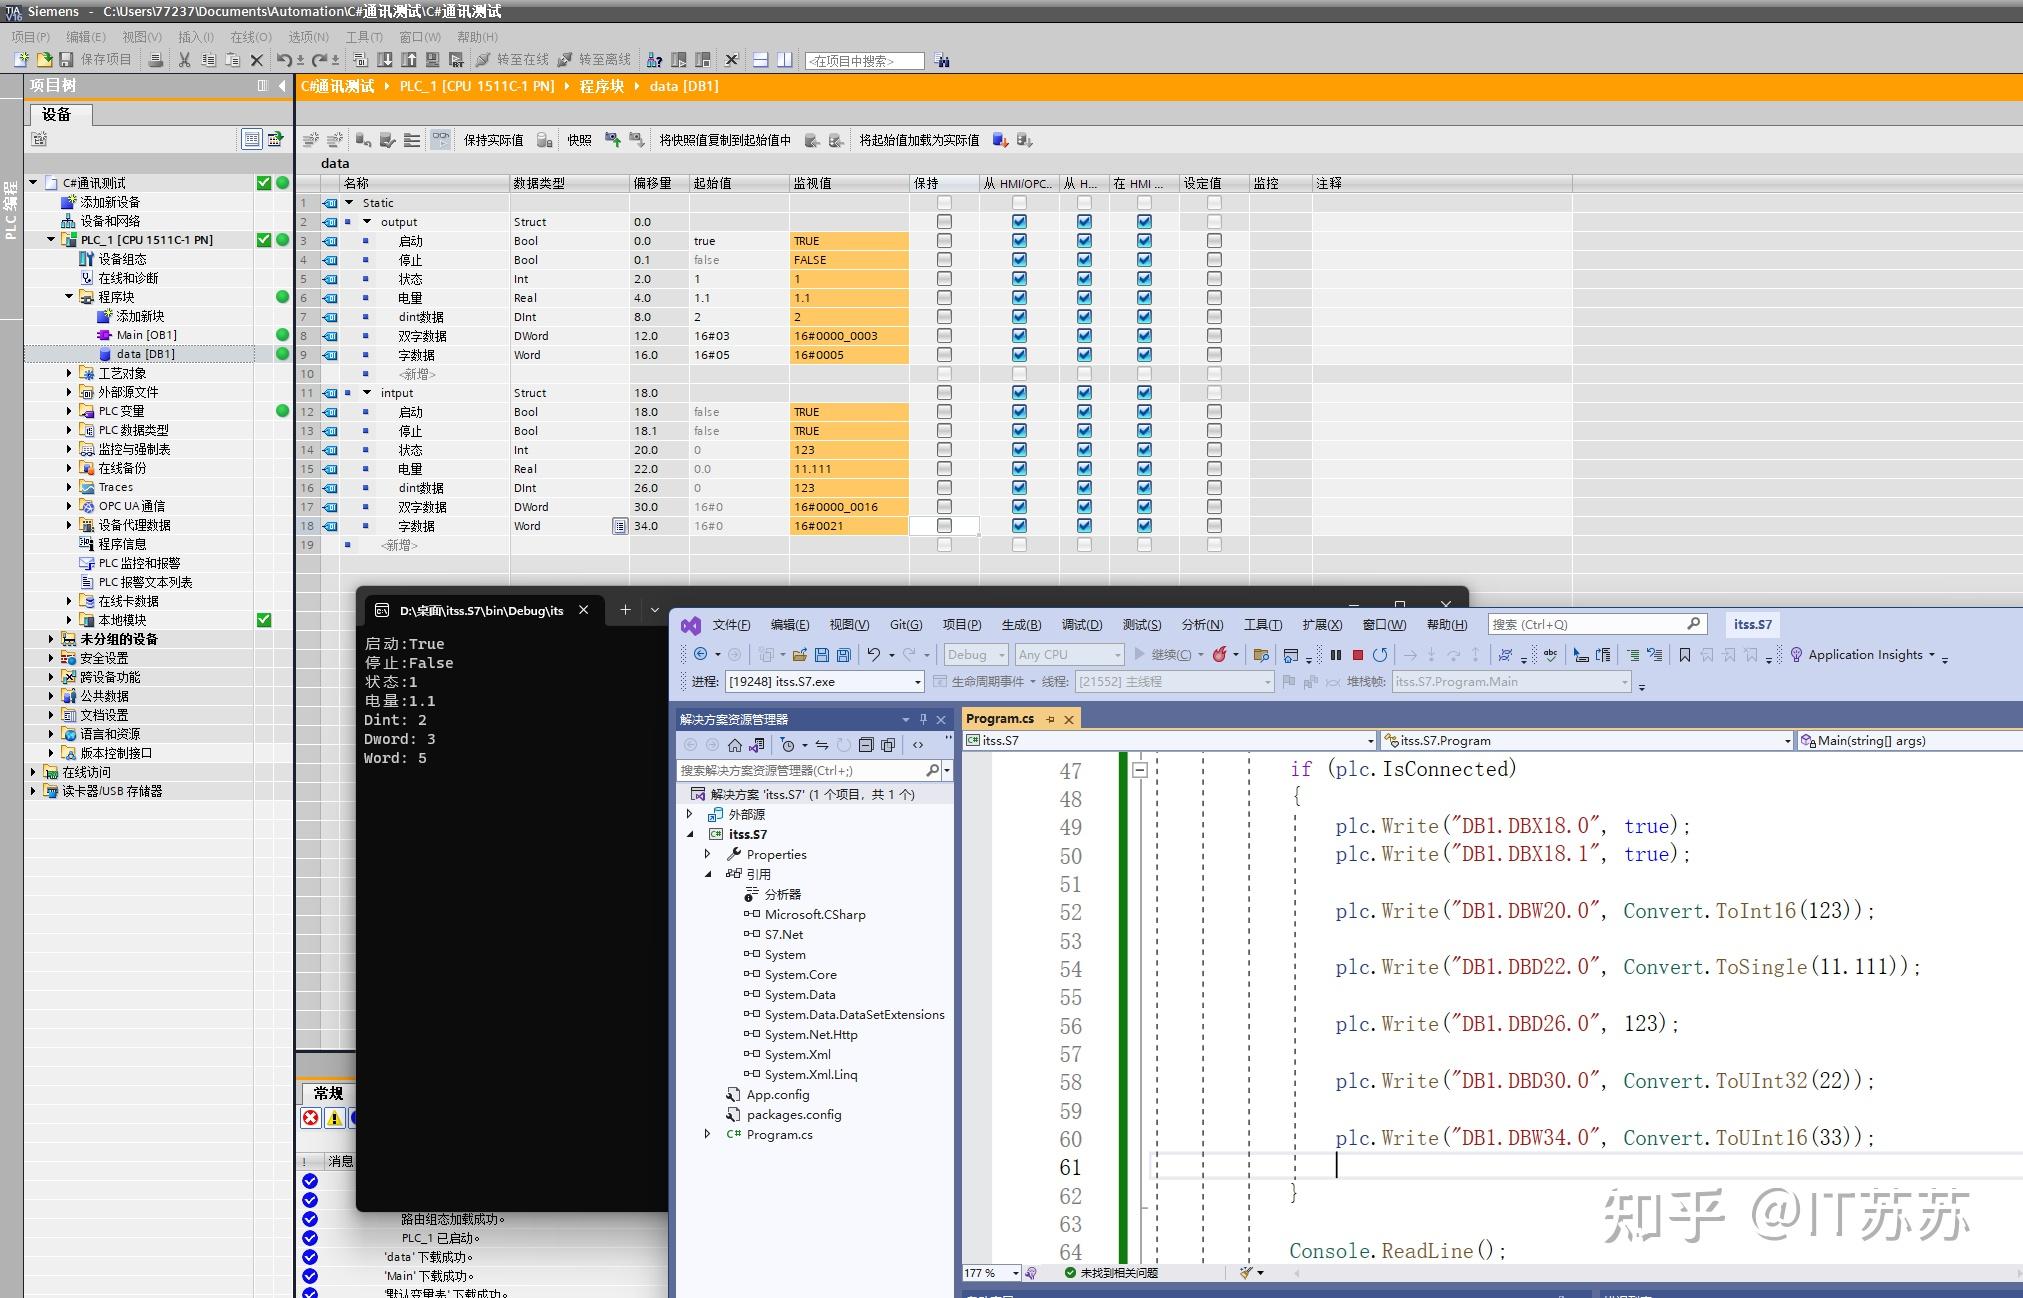The height and width of the screenshot is (1298, 2023).
Task: Select Main [OB1] in project tree
Action: click(146, 335)
